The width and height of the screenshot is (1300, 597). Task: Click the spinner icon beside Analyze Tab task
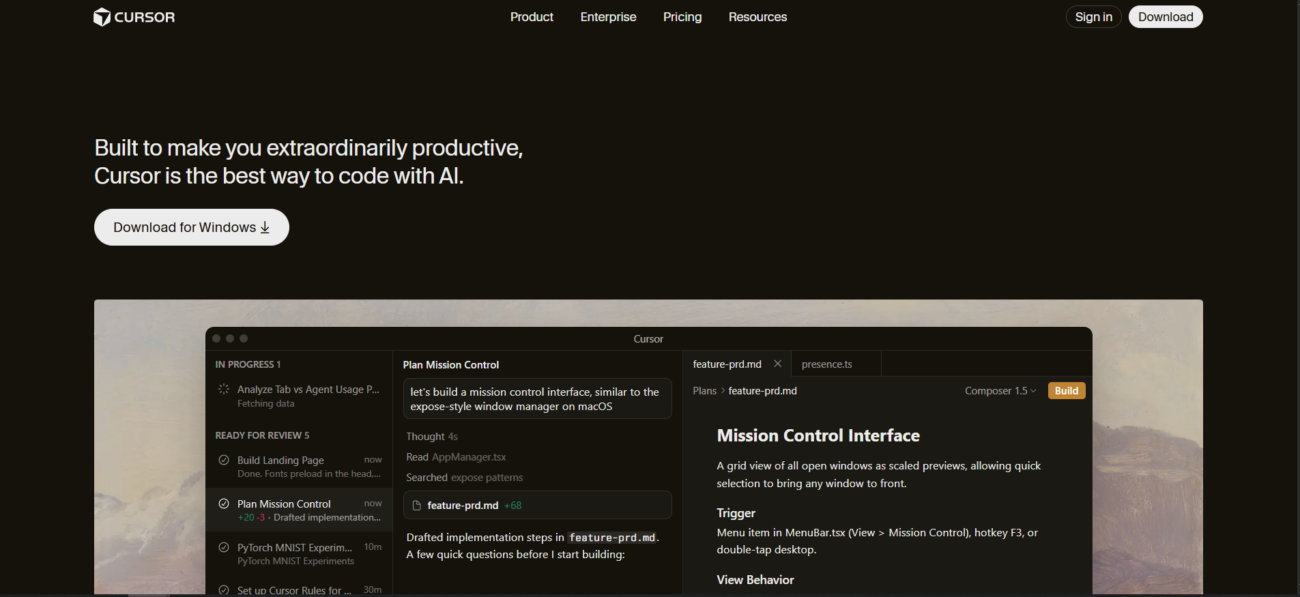pyautogui.click(x=224, y=390)
